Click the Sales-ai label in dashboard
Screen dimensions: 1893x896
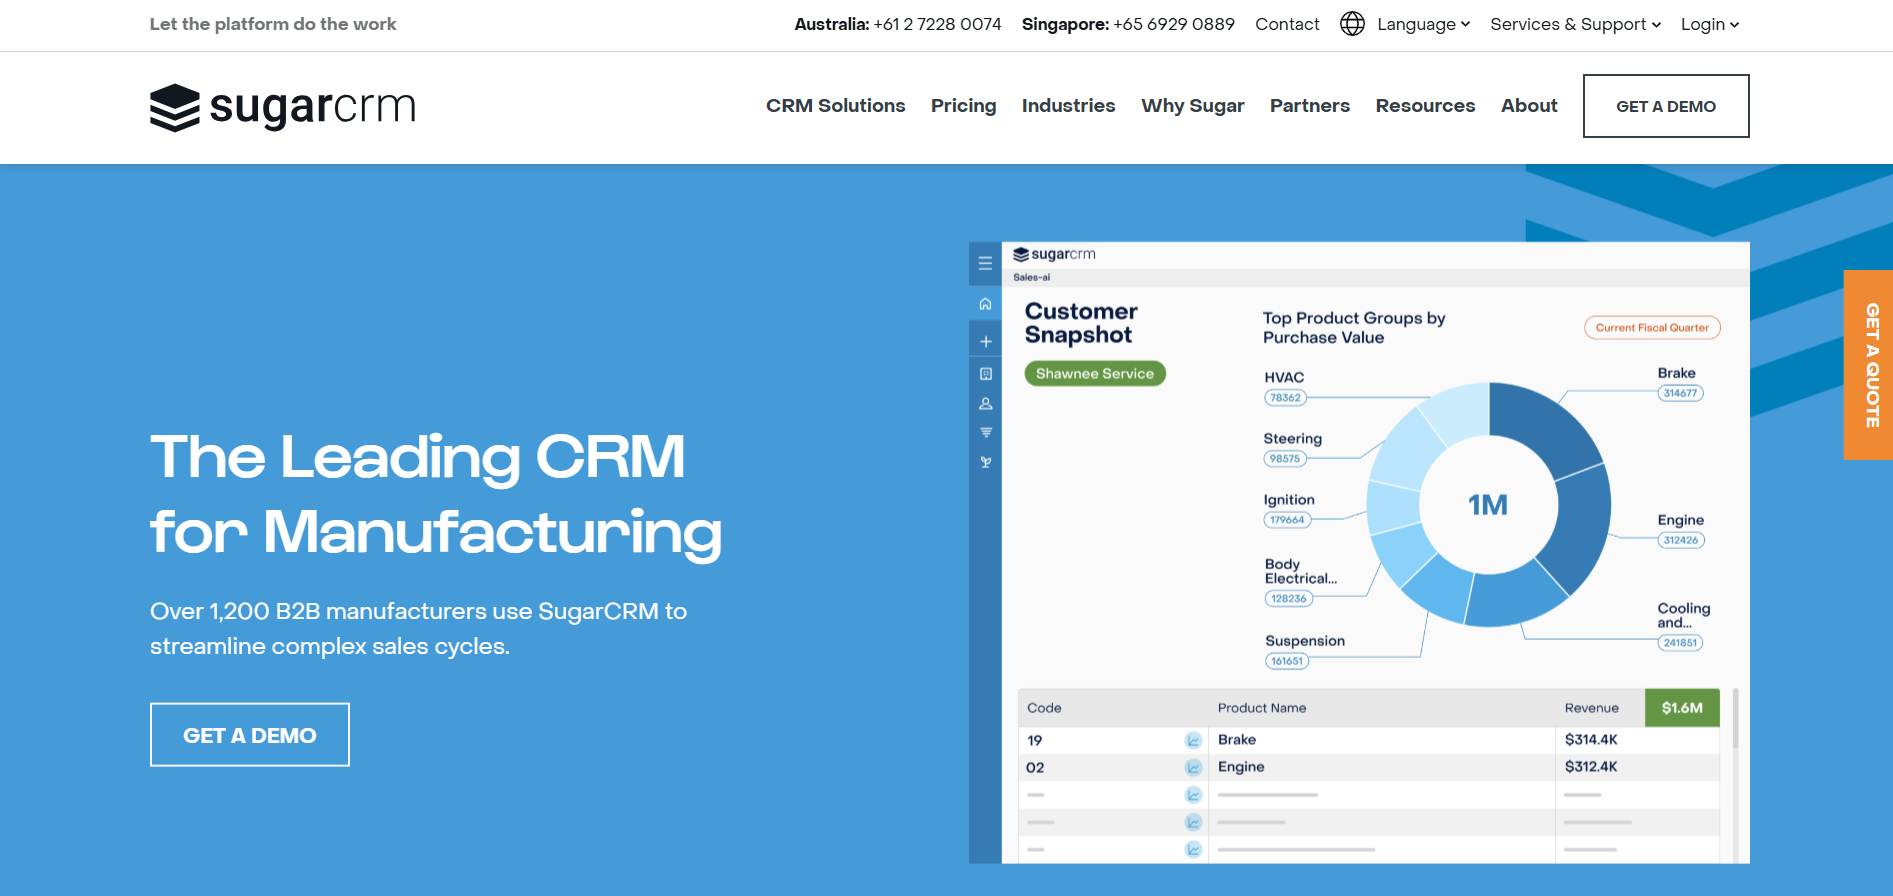[1032, 278]
